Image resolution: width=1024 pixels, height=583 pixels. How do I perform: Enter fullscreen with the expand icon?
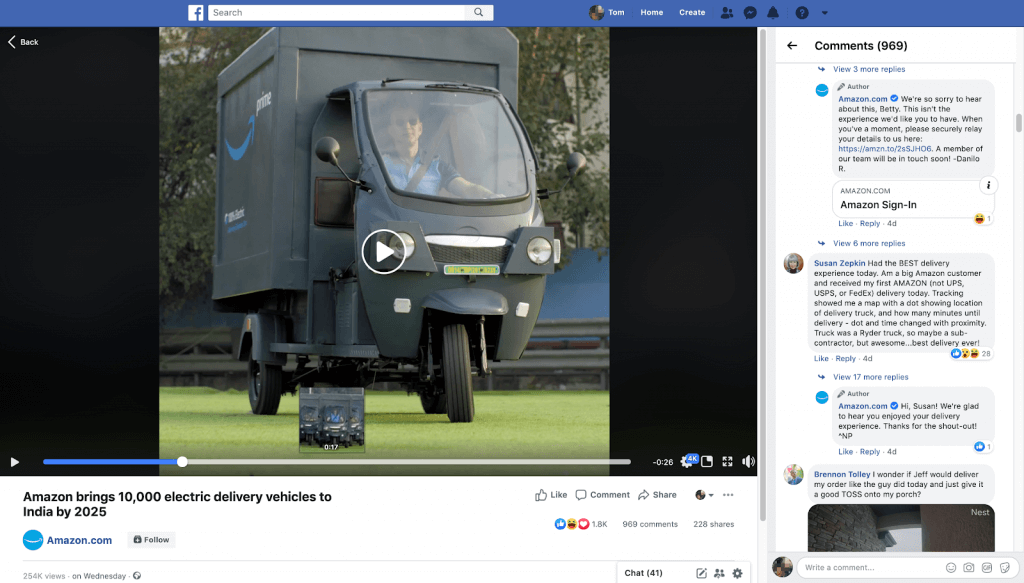click(x=728, y=462)
